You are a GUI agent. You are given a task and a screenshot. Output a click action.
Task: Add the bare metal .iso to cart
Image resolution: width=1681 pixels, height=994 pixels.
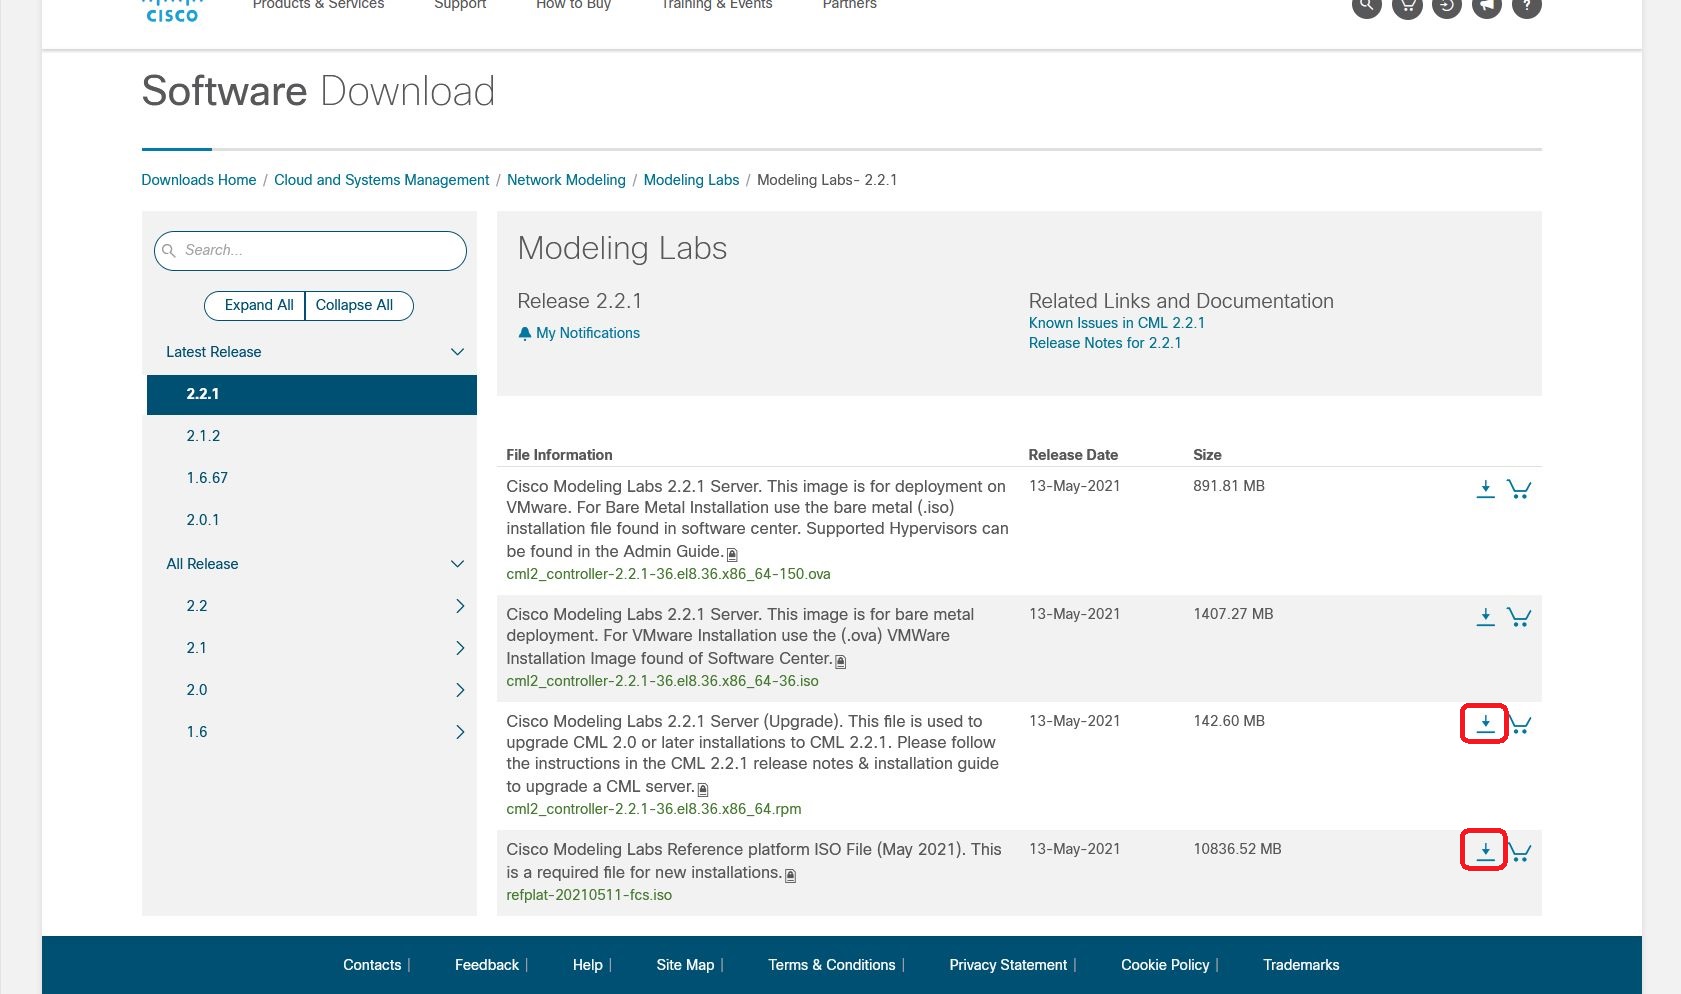[1519, 617]
